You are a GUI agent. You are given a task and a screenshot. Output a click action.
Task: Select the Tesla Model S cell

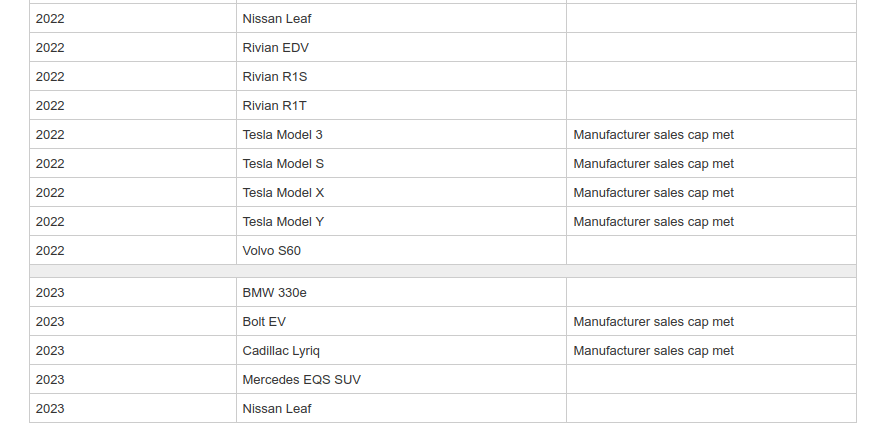[401, 163]
